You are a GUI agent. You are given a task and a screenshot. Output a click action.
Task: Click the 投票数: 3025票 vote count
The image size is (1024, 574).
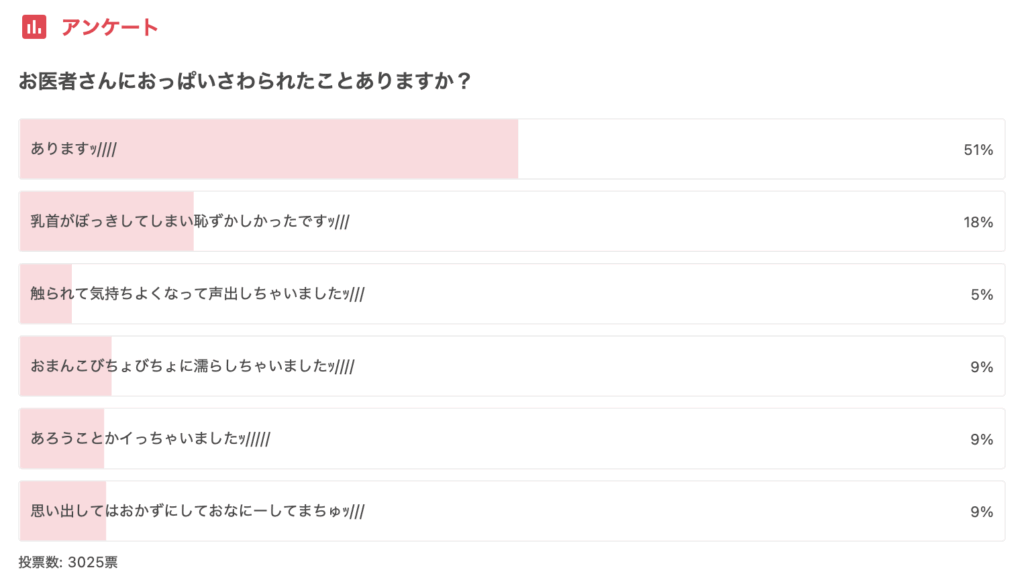(68, 562)
